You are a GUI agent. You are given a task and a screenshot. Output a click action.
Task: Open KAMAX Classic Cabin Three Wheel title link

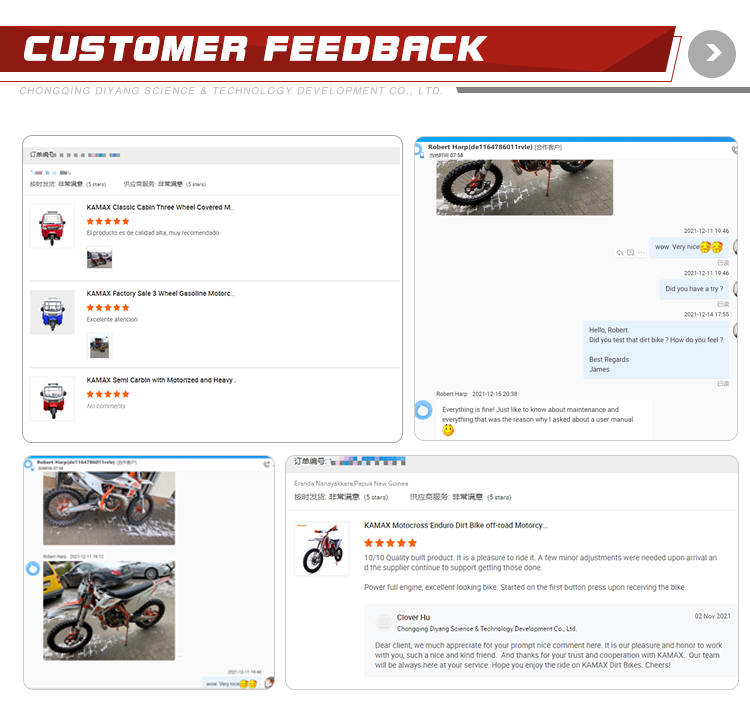[x=160, y=207]
